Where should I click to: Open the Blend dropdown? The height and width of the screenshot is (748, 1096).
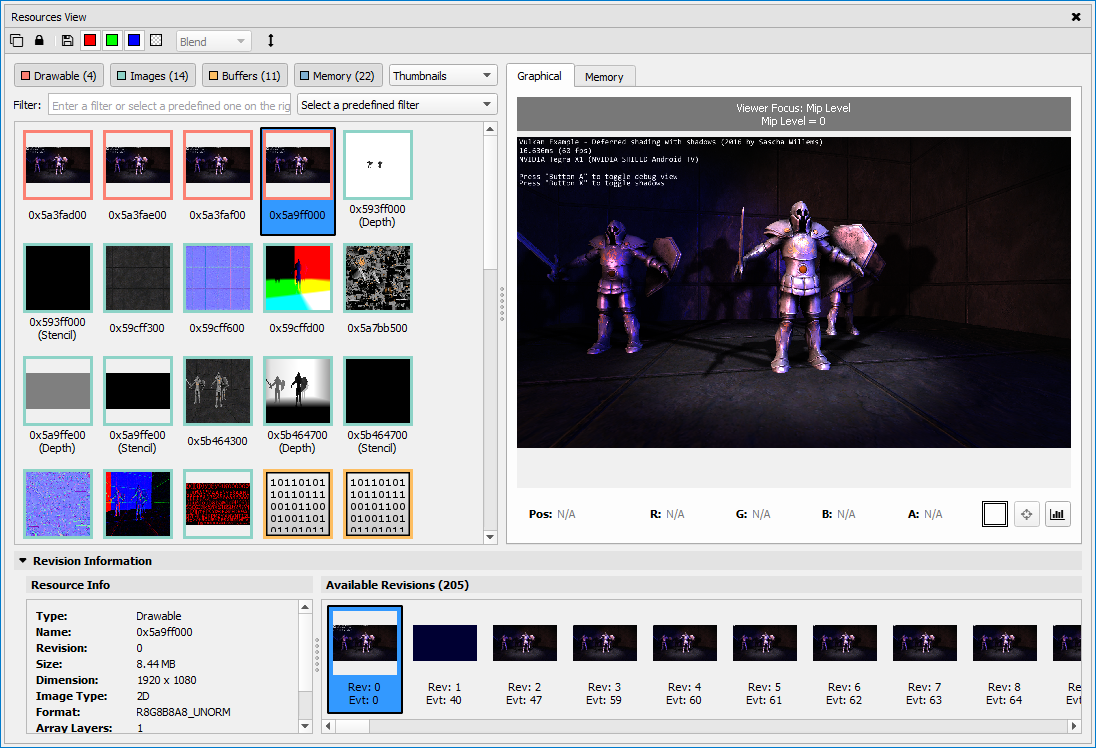click(213, 41)
